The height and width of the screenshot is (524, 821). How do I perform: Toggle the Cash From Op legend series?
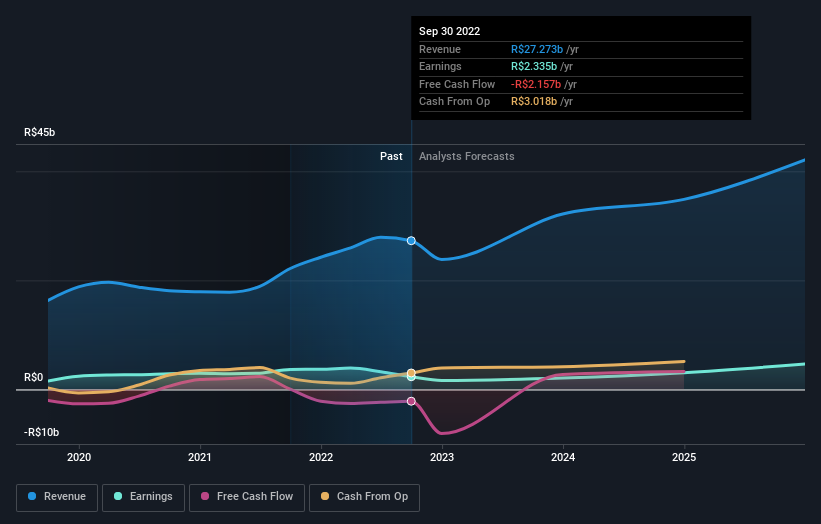click(x=364, y=497)
